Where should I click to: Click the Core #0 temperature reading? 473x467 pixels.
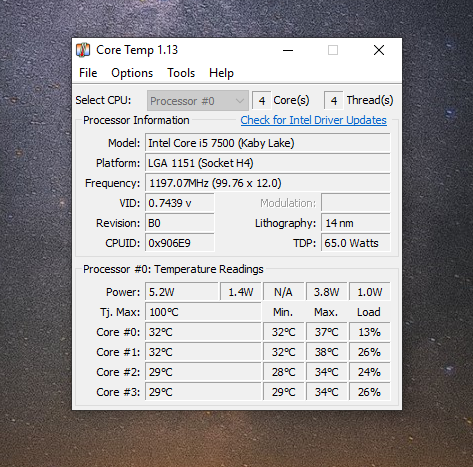click(x=203, y=332)
